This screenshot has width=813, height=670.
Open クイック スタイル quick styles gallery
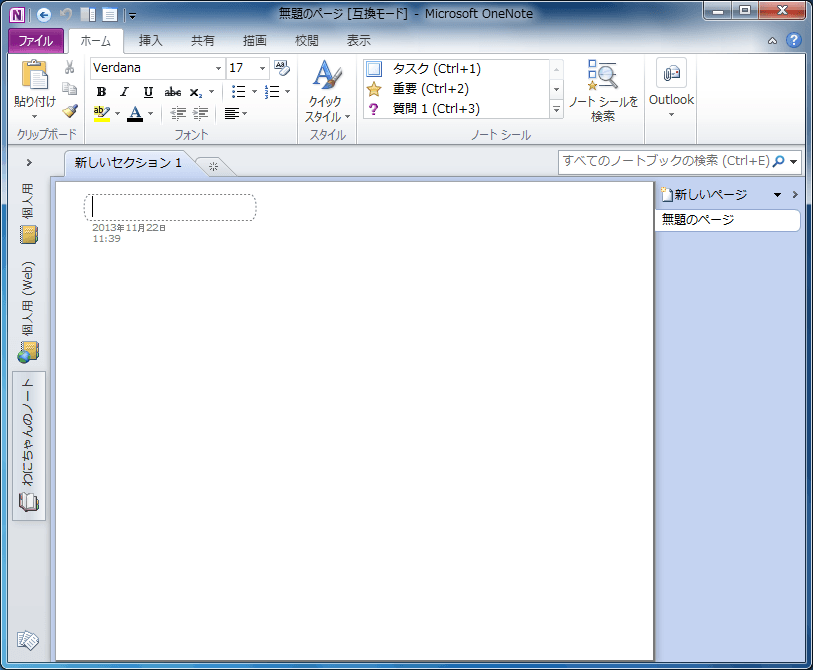coord(327,92)
